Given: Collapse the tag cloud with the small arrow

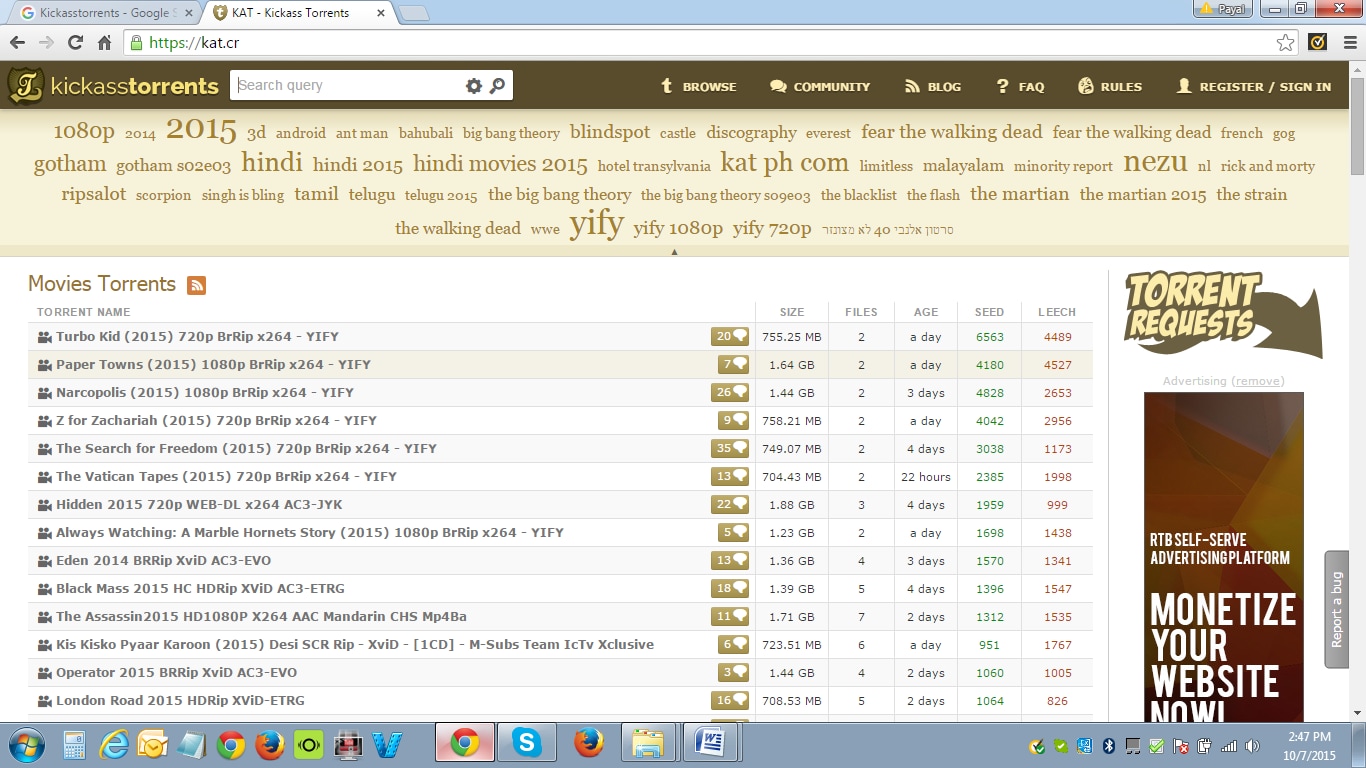Looking at the screenshot, I should coord(675,252).
